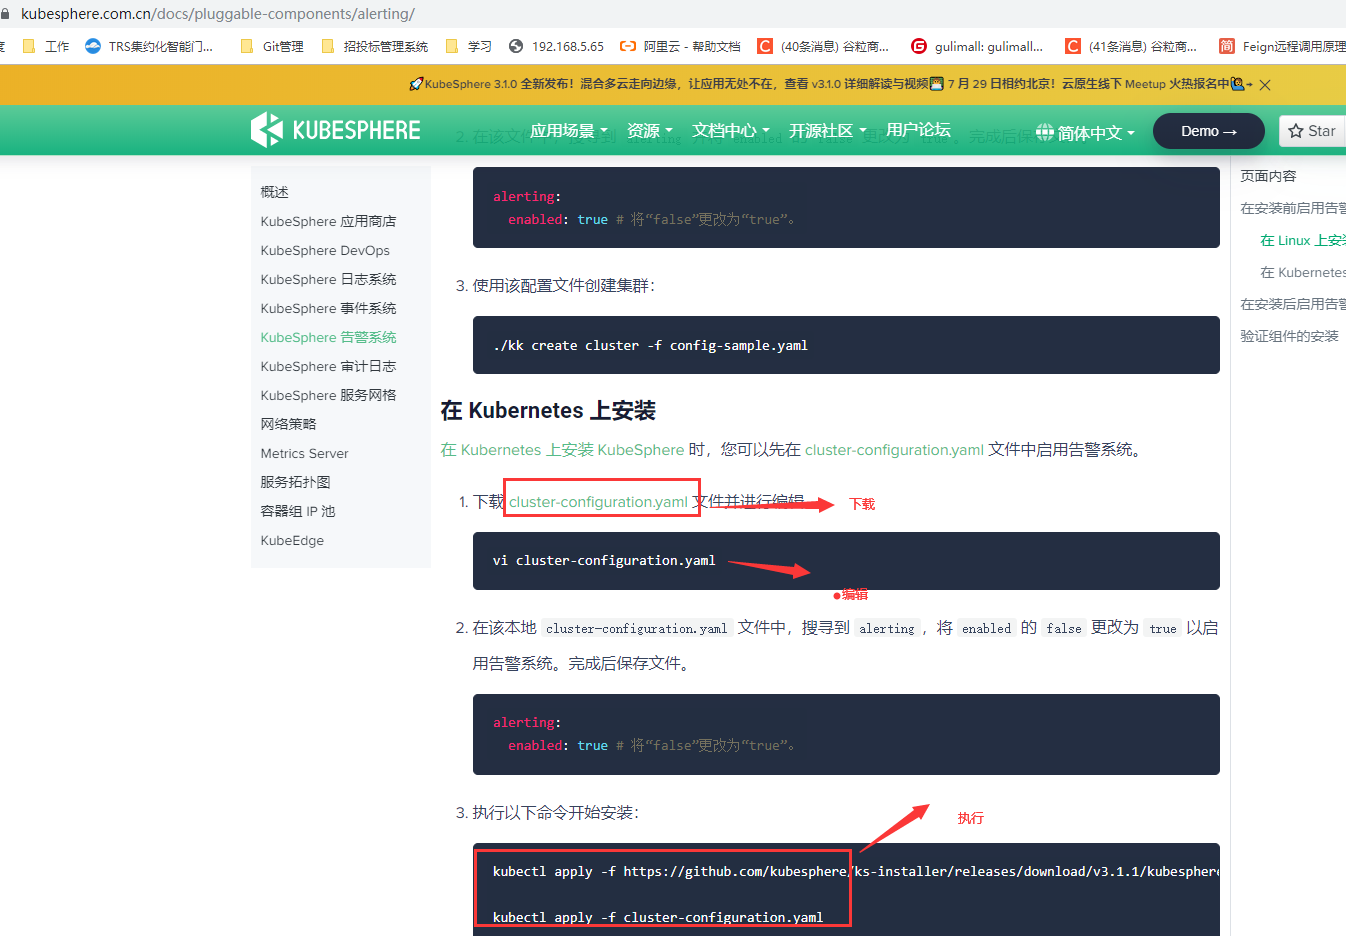Open the 192.168.5.65 bookmark
This screenshot has height=936, width=1346.
(556, 46)
